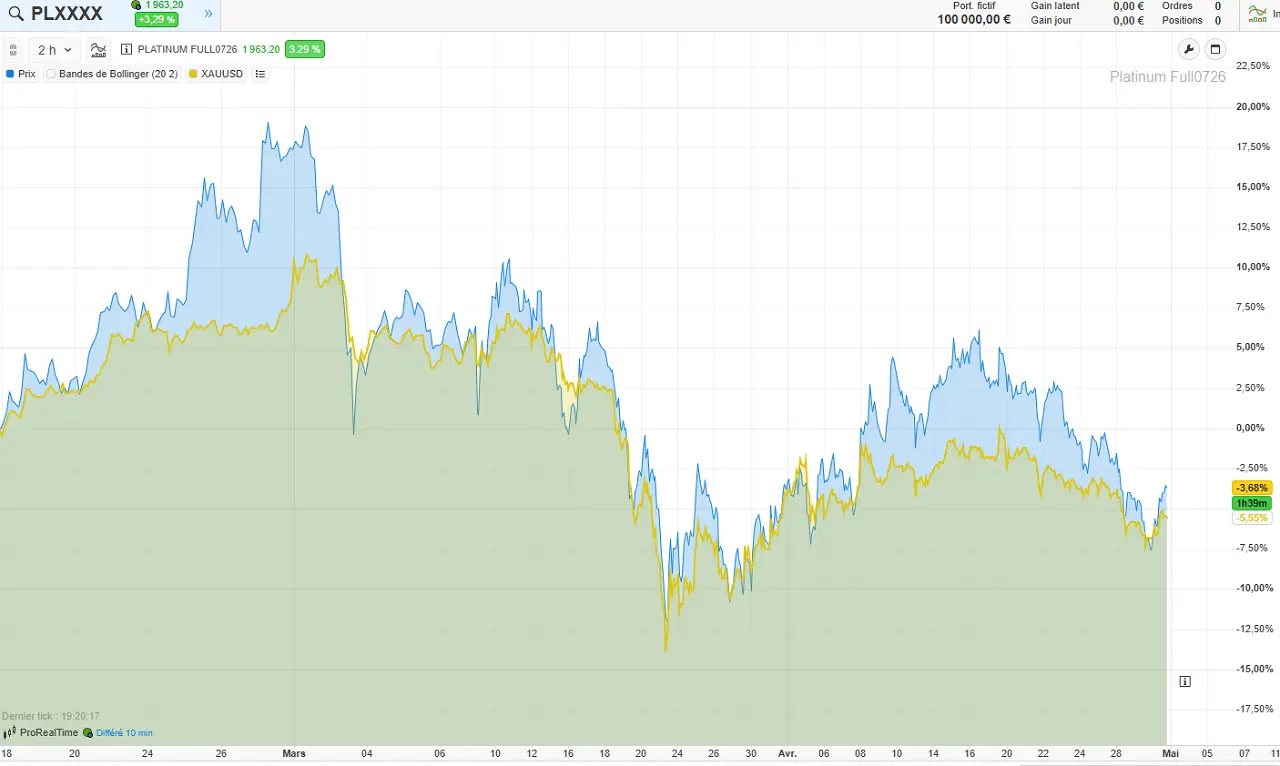Click the search magnifier icon beside PLXXXX
The image size is (1280, 766).
tap(17, 14)
